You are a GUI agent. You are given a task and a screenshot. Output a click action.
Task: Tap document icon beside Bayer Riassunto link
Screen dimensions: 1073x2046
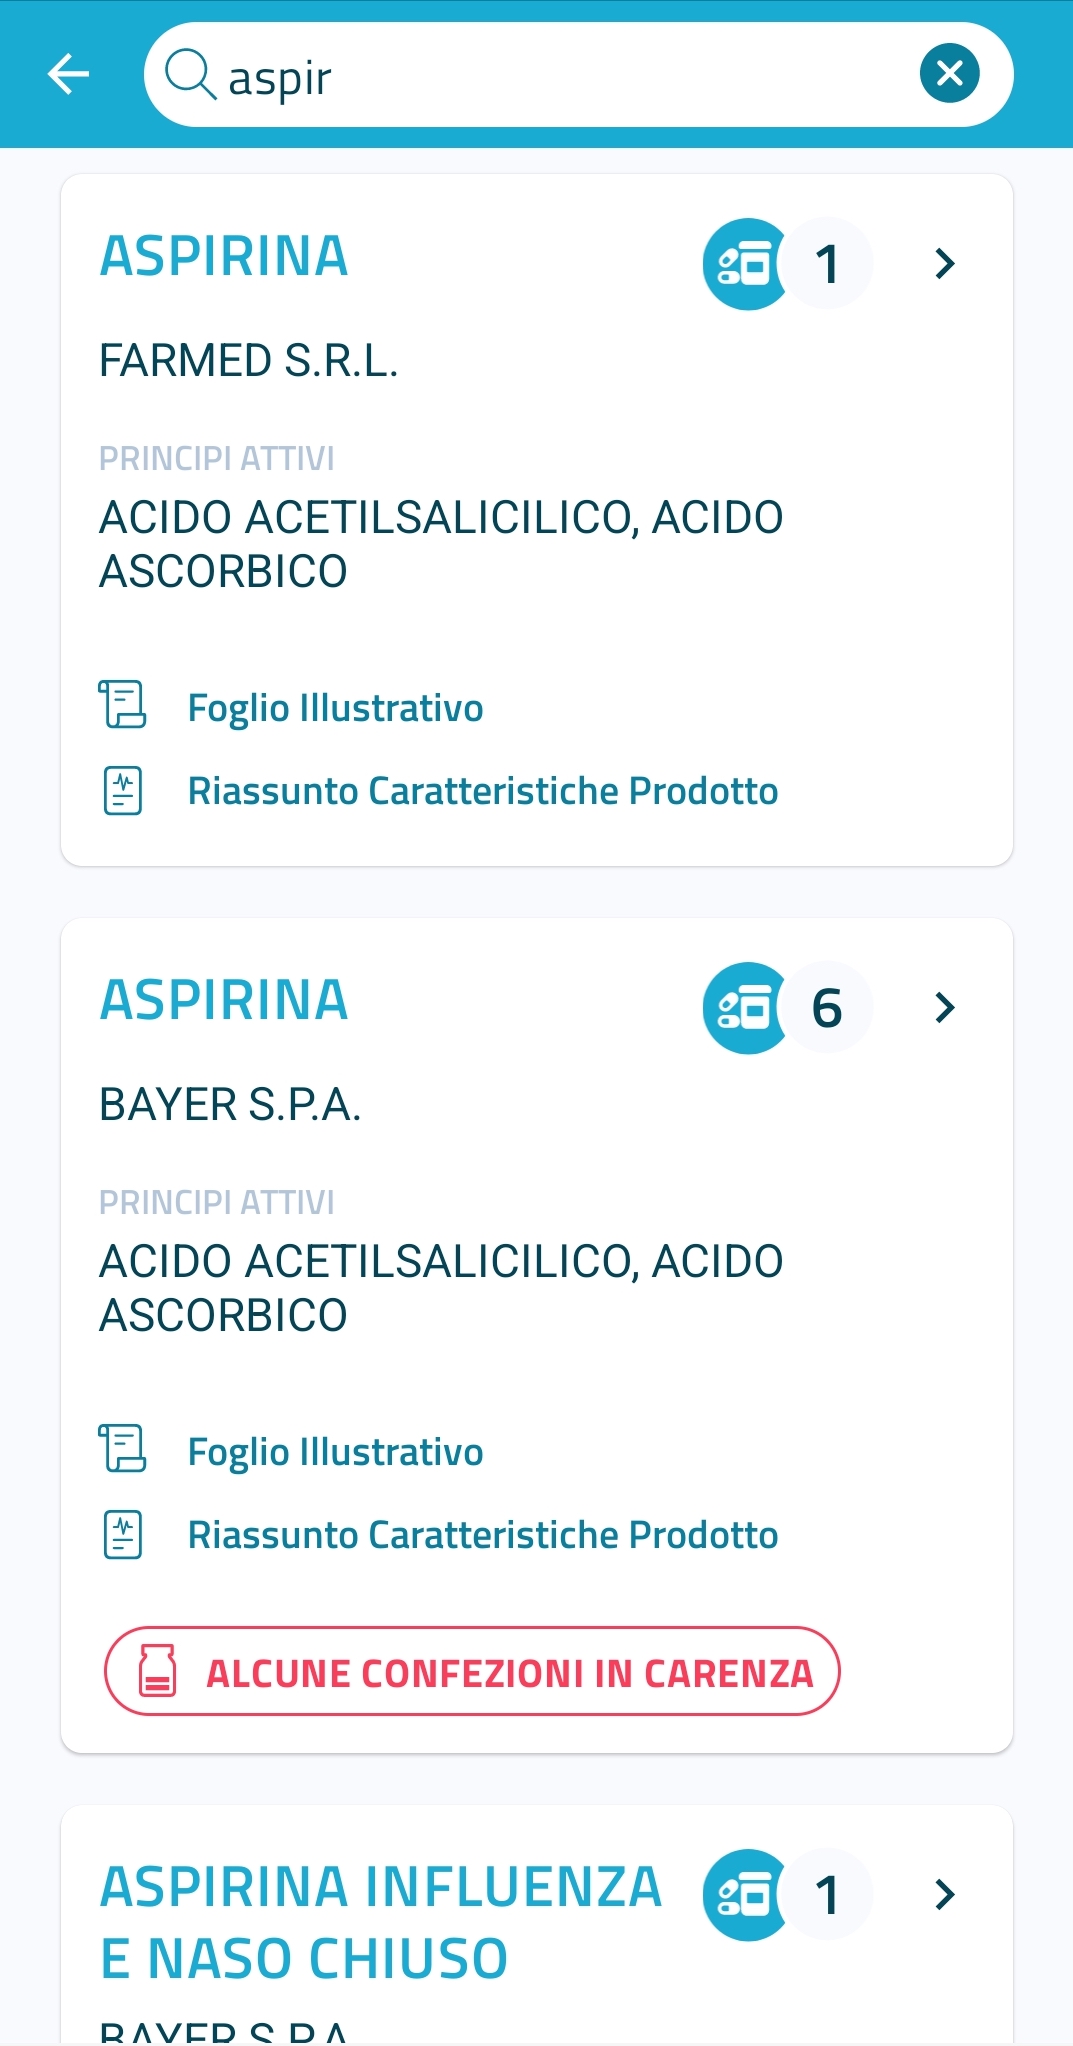pyautogui.click(x=122, y=1535)
